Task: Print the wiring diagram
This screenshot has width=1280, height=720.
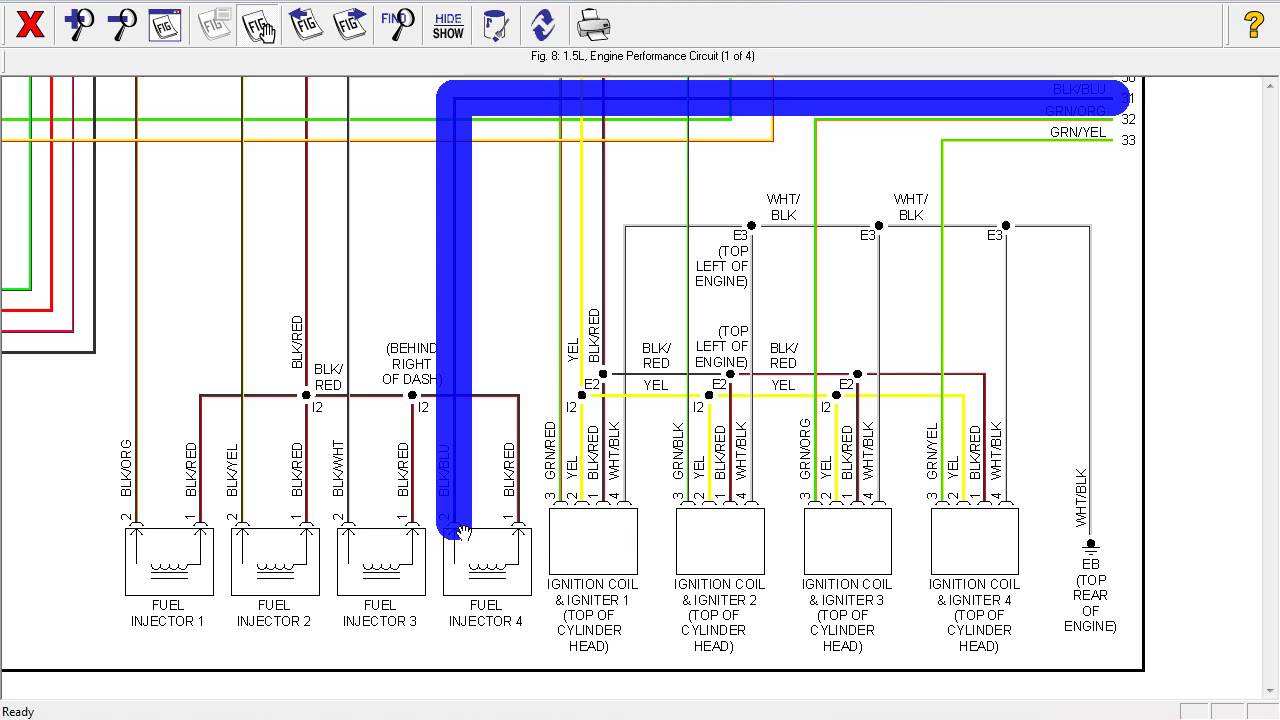Action: [x=593, y=25]
